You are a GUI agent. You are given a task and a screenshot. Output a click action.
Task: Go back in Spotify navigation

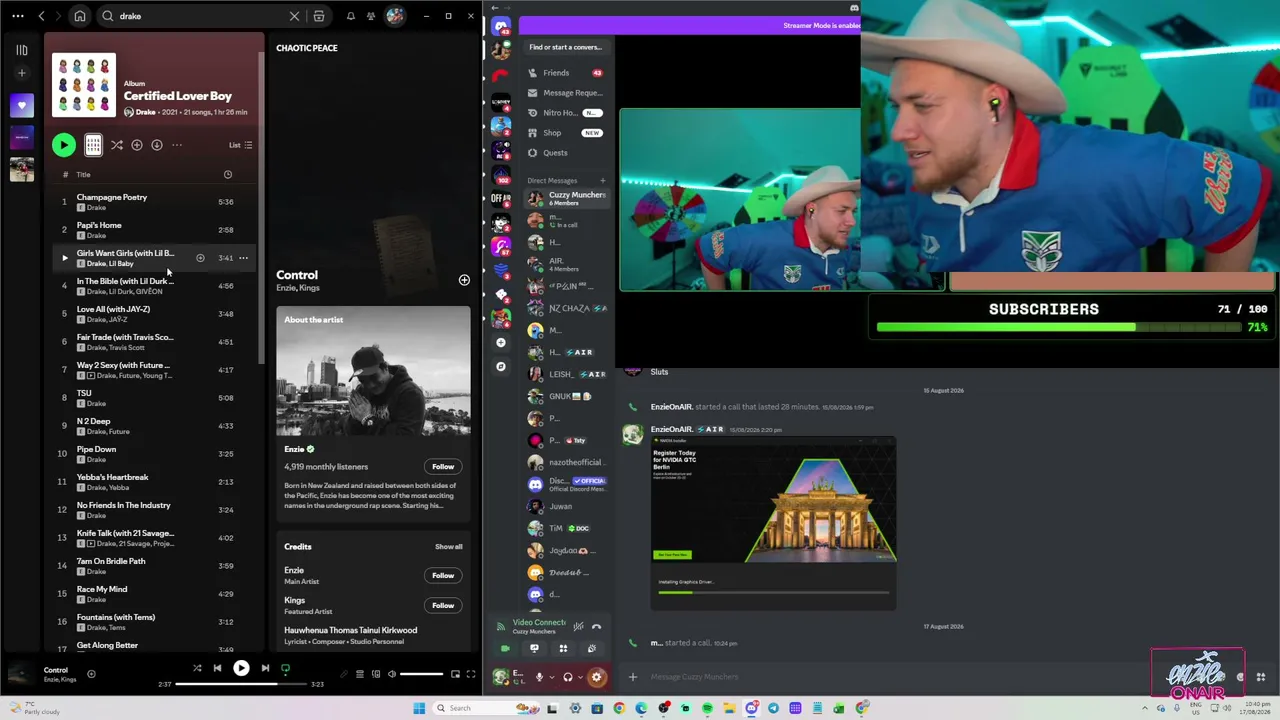pos(41,16)
